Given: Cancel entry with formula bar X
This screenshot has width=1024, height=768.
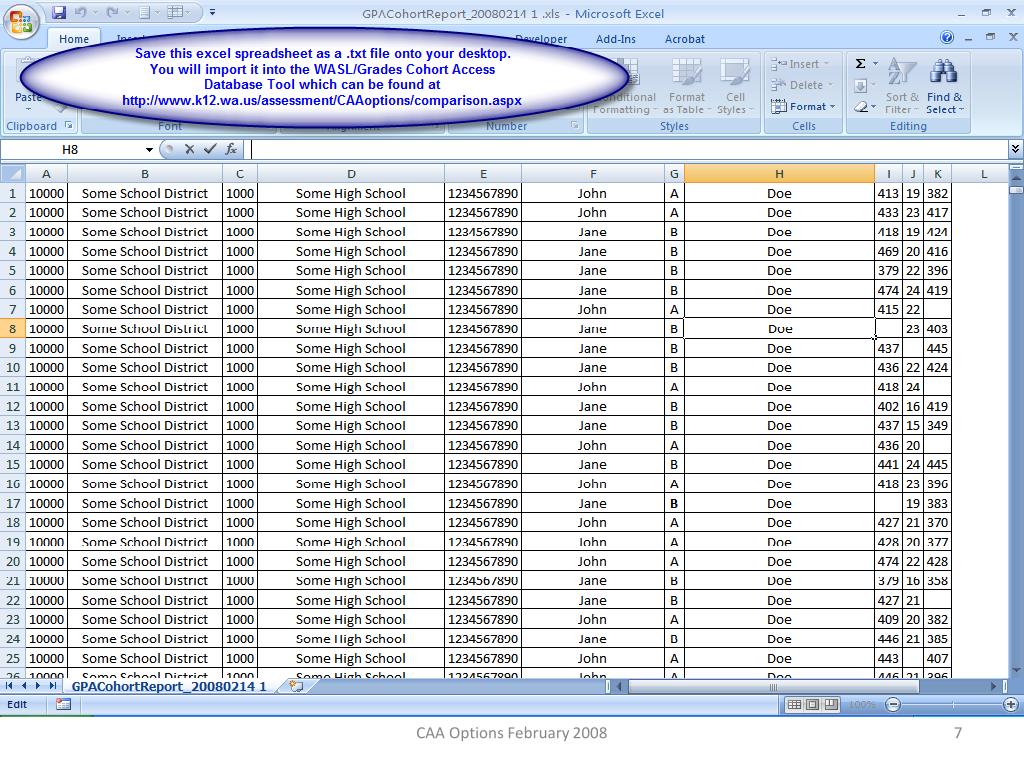Looking at the screenshot, I should click(x=189, y=150).
